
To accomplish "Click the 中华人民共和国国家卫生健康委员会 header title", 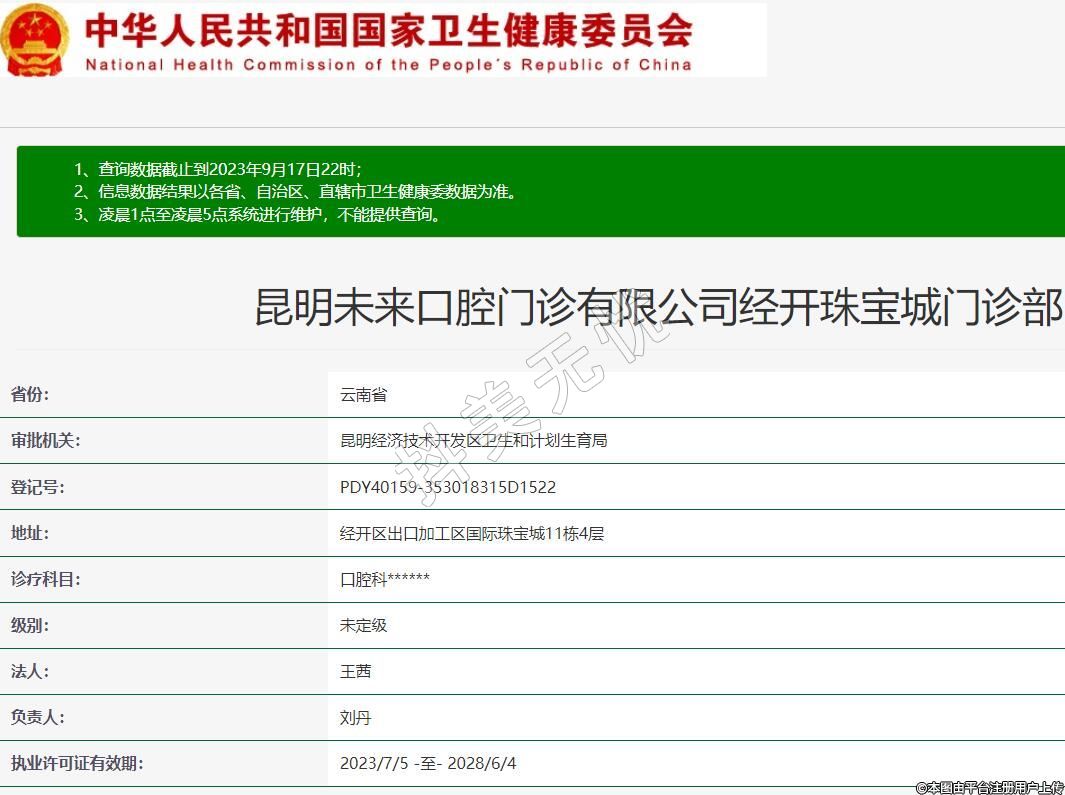I will coord(388,30).
